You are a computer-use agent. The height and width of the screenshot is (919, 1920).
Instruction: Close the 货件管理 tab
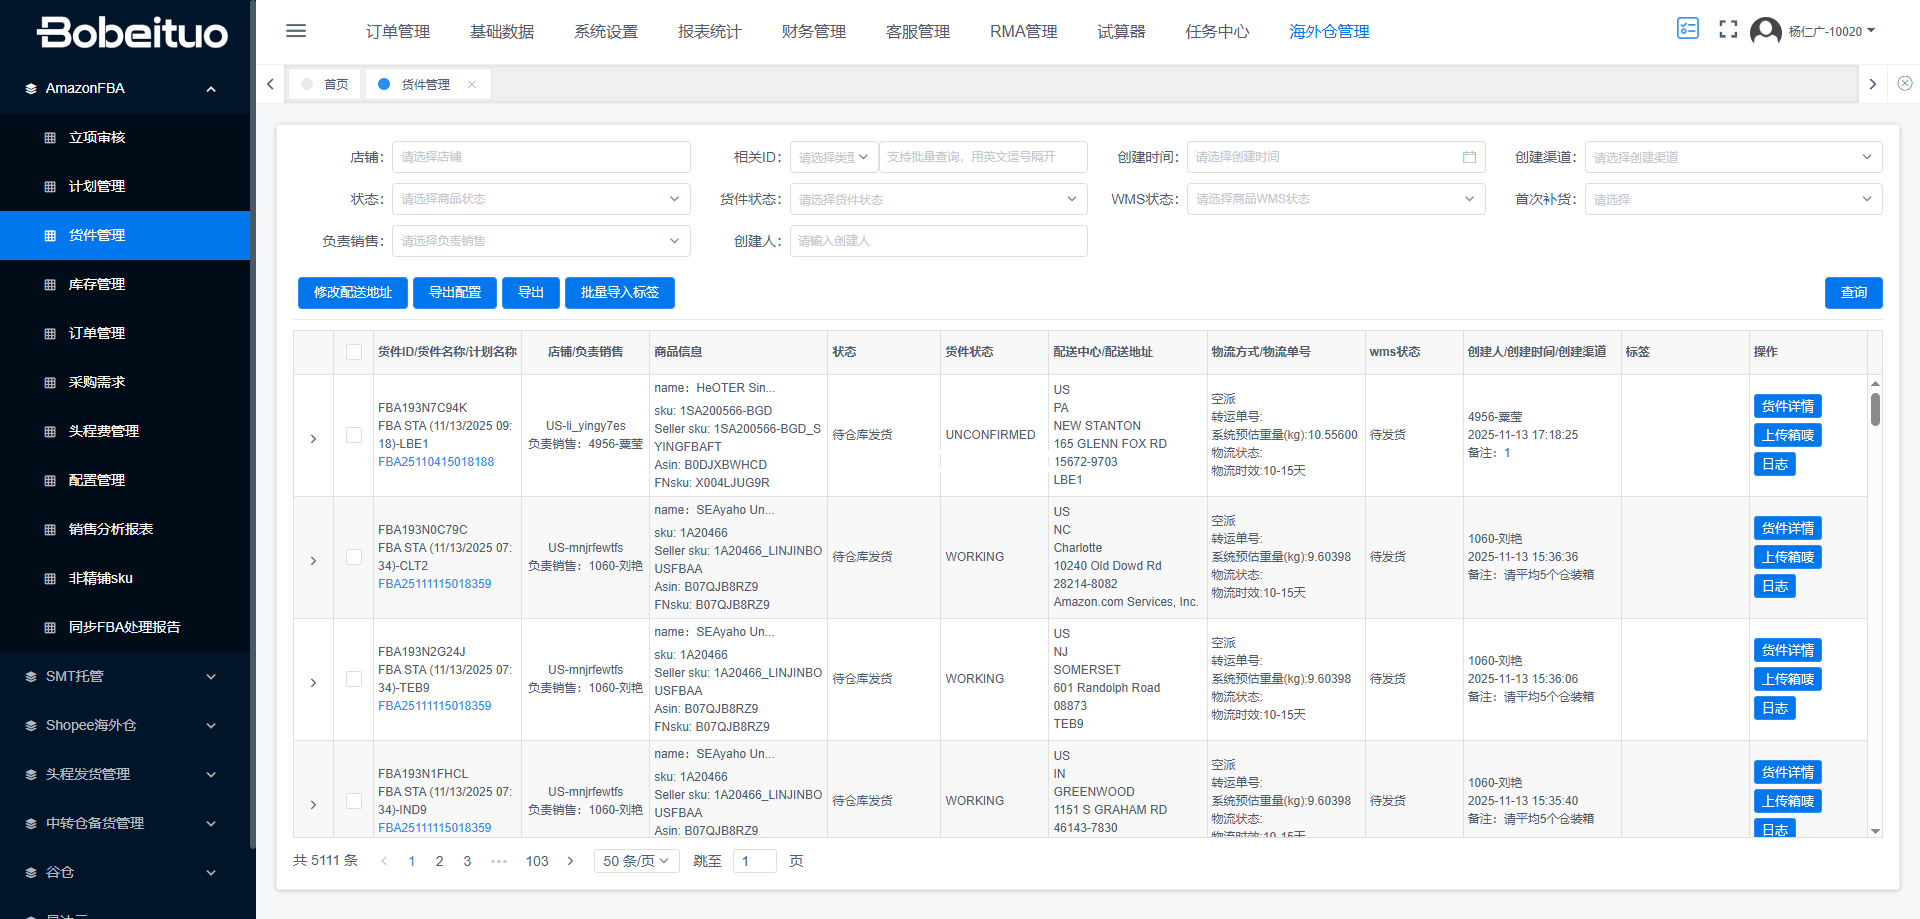472,85
